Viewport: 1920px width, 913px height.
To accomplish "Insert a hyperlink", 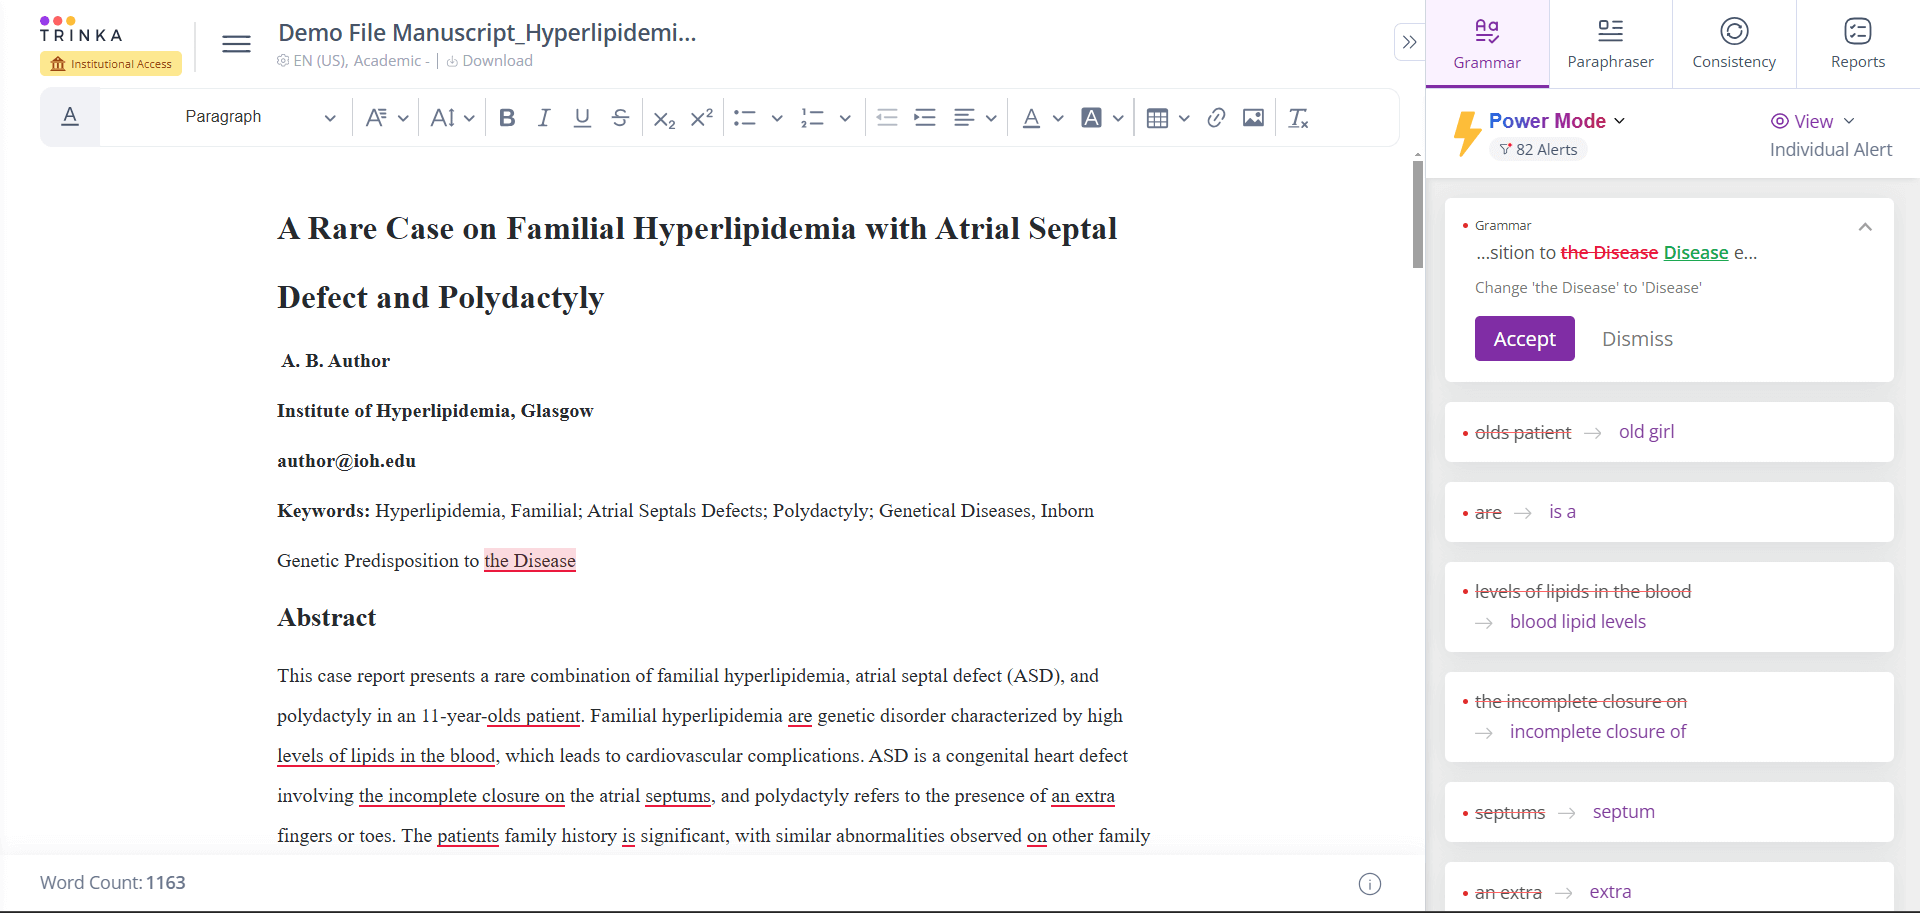I will tap(1216, 118).
